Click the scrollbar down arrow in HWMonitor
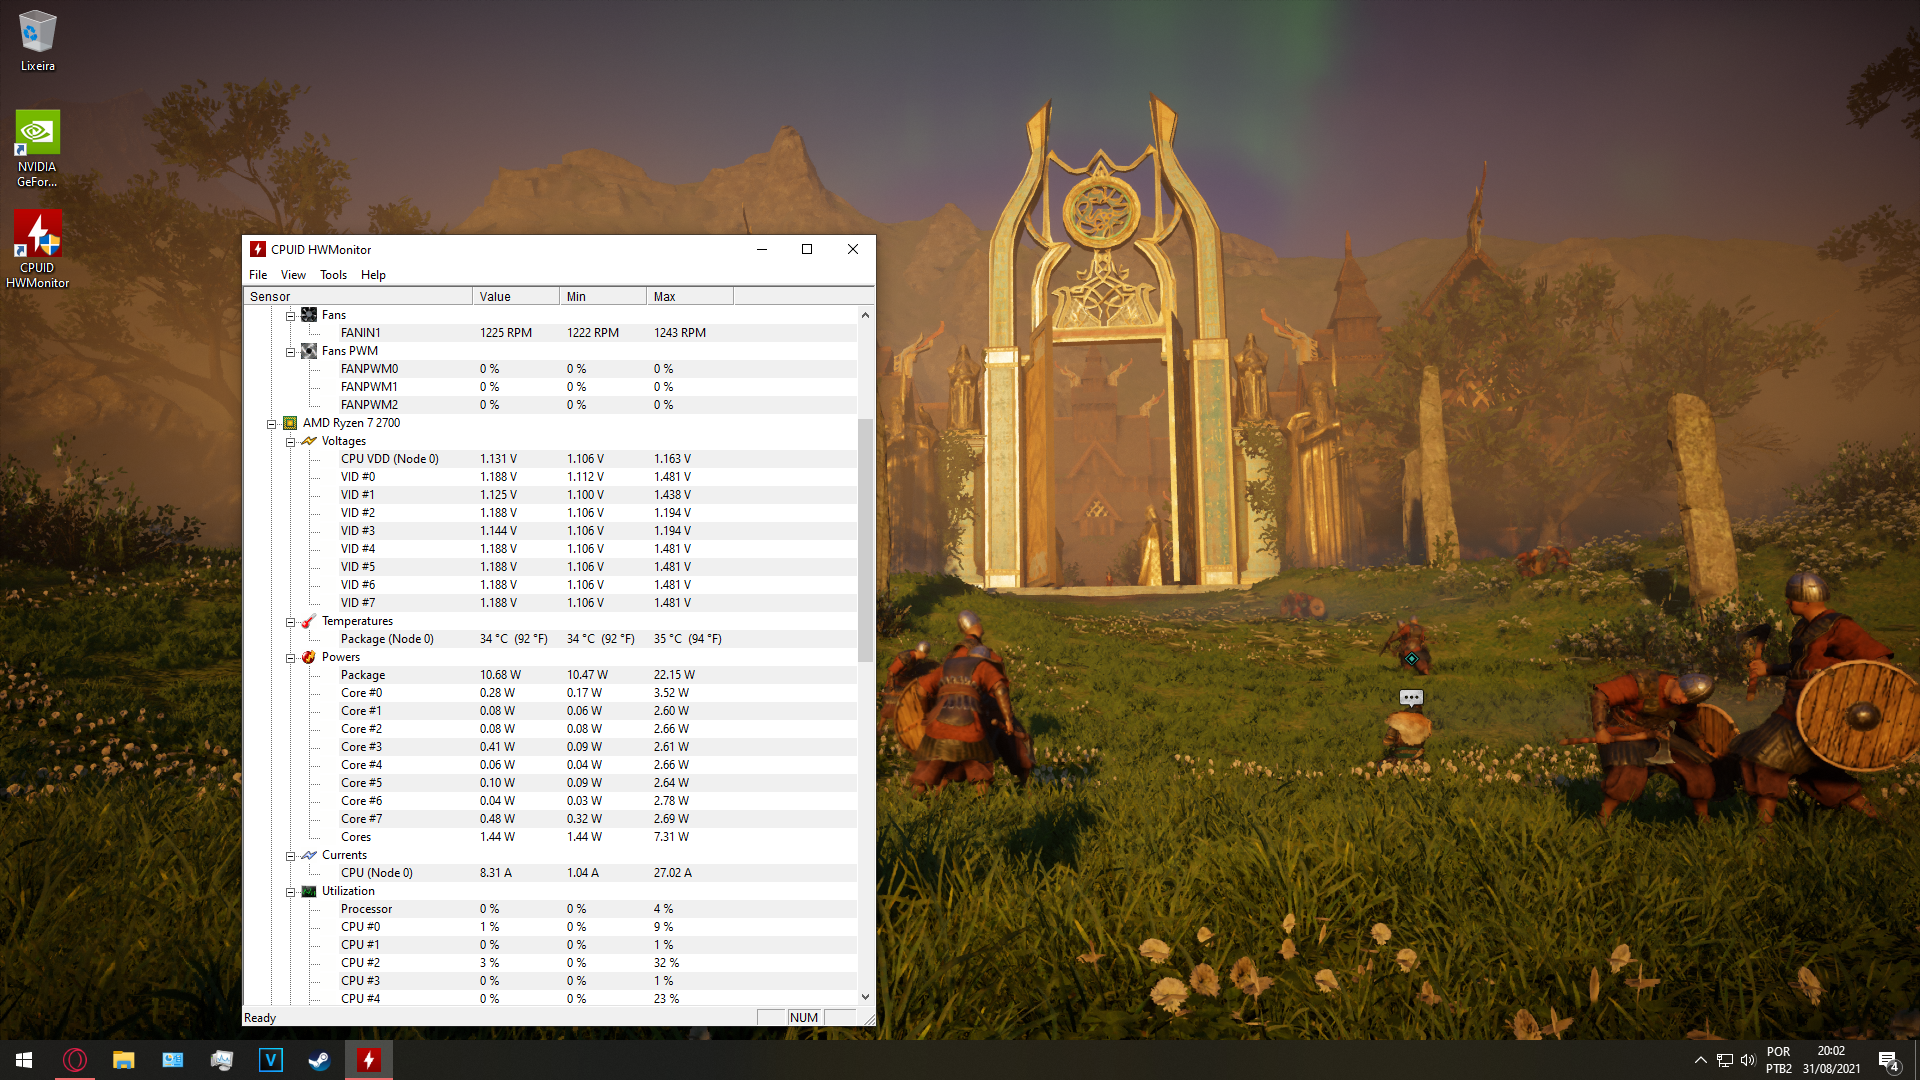The height and width of the screenshot is (1080, 1920). [x=865, y=997]
